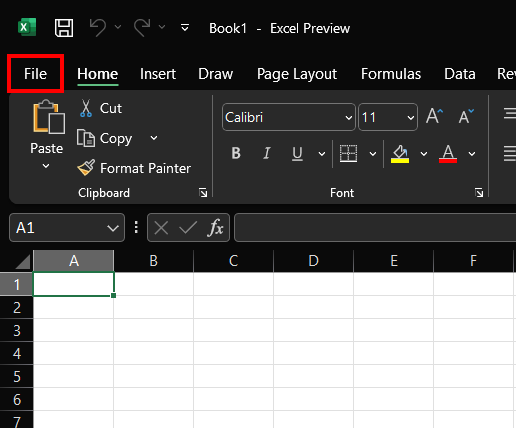Image resolution: width=516 pixels, height=428 pixels.
Task: Open the Font settings dialog launcher
Action: [479, 193]
